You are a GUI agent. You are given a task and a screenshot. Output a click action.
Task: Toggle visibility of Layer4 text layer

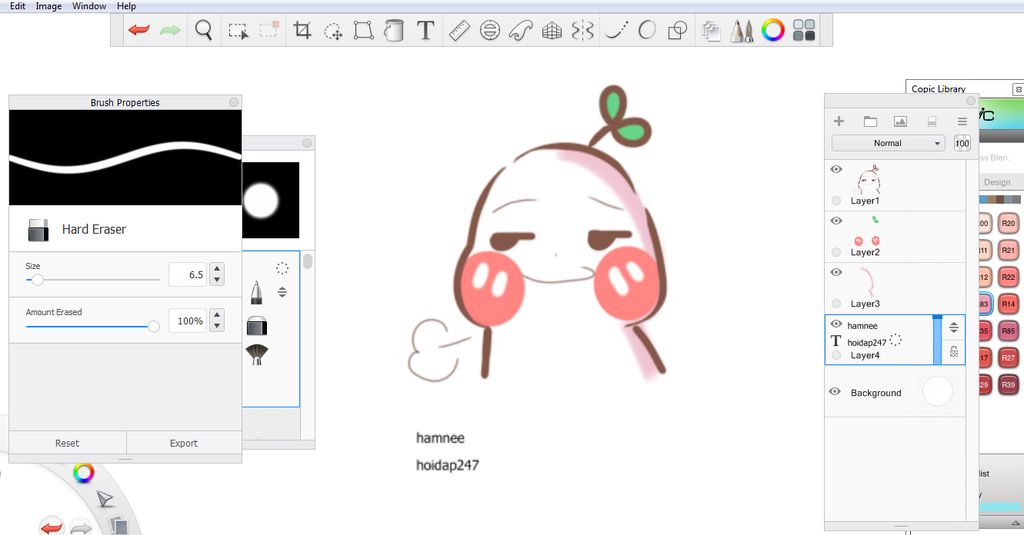(836, 324)
